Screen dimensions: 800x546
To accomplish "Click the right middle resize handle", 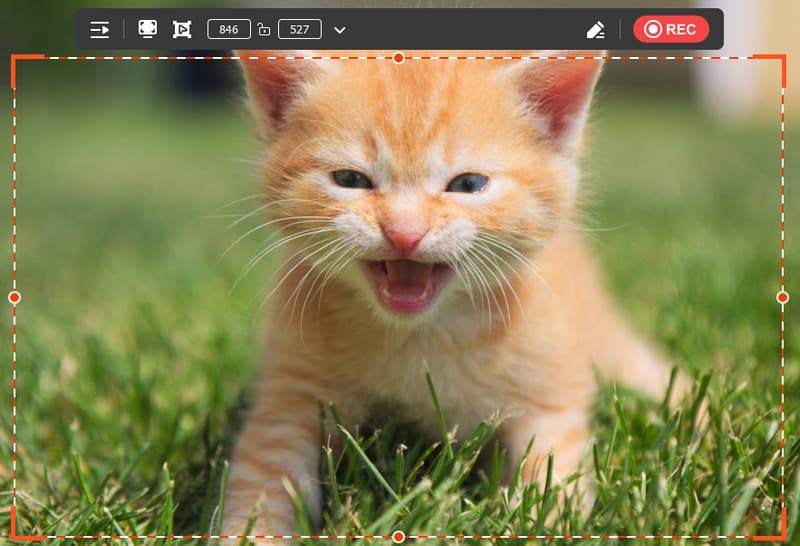I will coord(782,297).
